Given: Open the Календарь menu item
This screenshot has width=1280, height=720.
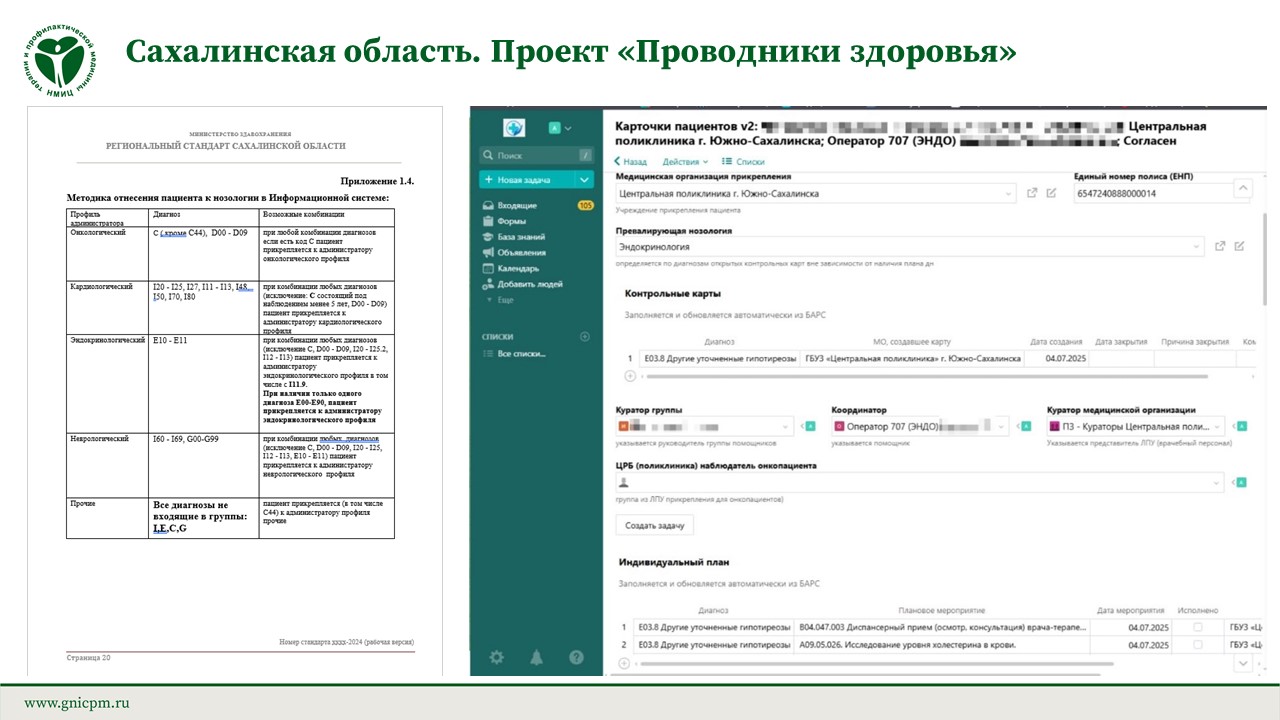Looking at the screenshot, I should 518,268.
